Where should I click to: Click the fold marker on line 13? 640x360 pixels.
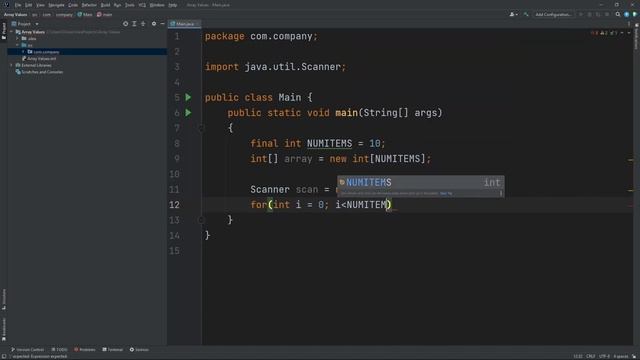click(x=201, y=220)
